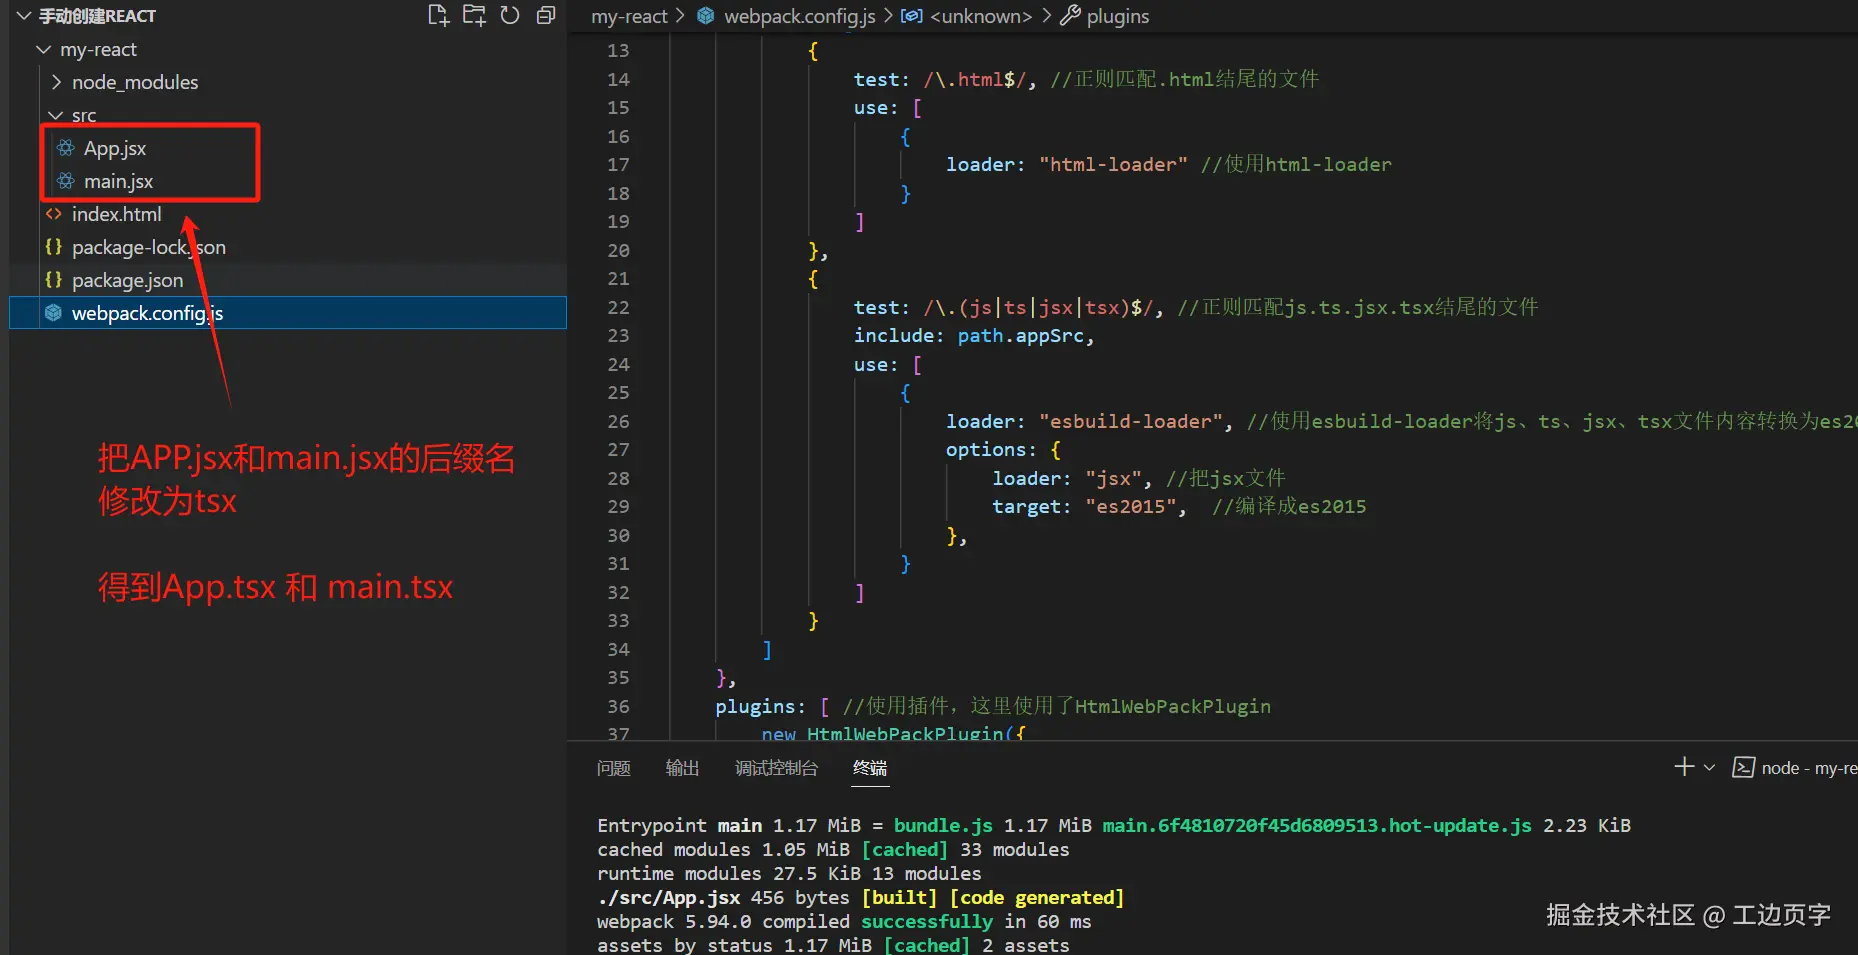Image resolution: width=1858 pixels, height=955 pixels.
Task: Click the hot-update.js filename in the terminal
Action: pyautogui.click(x=1317, y=825)
